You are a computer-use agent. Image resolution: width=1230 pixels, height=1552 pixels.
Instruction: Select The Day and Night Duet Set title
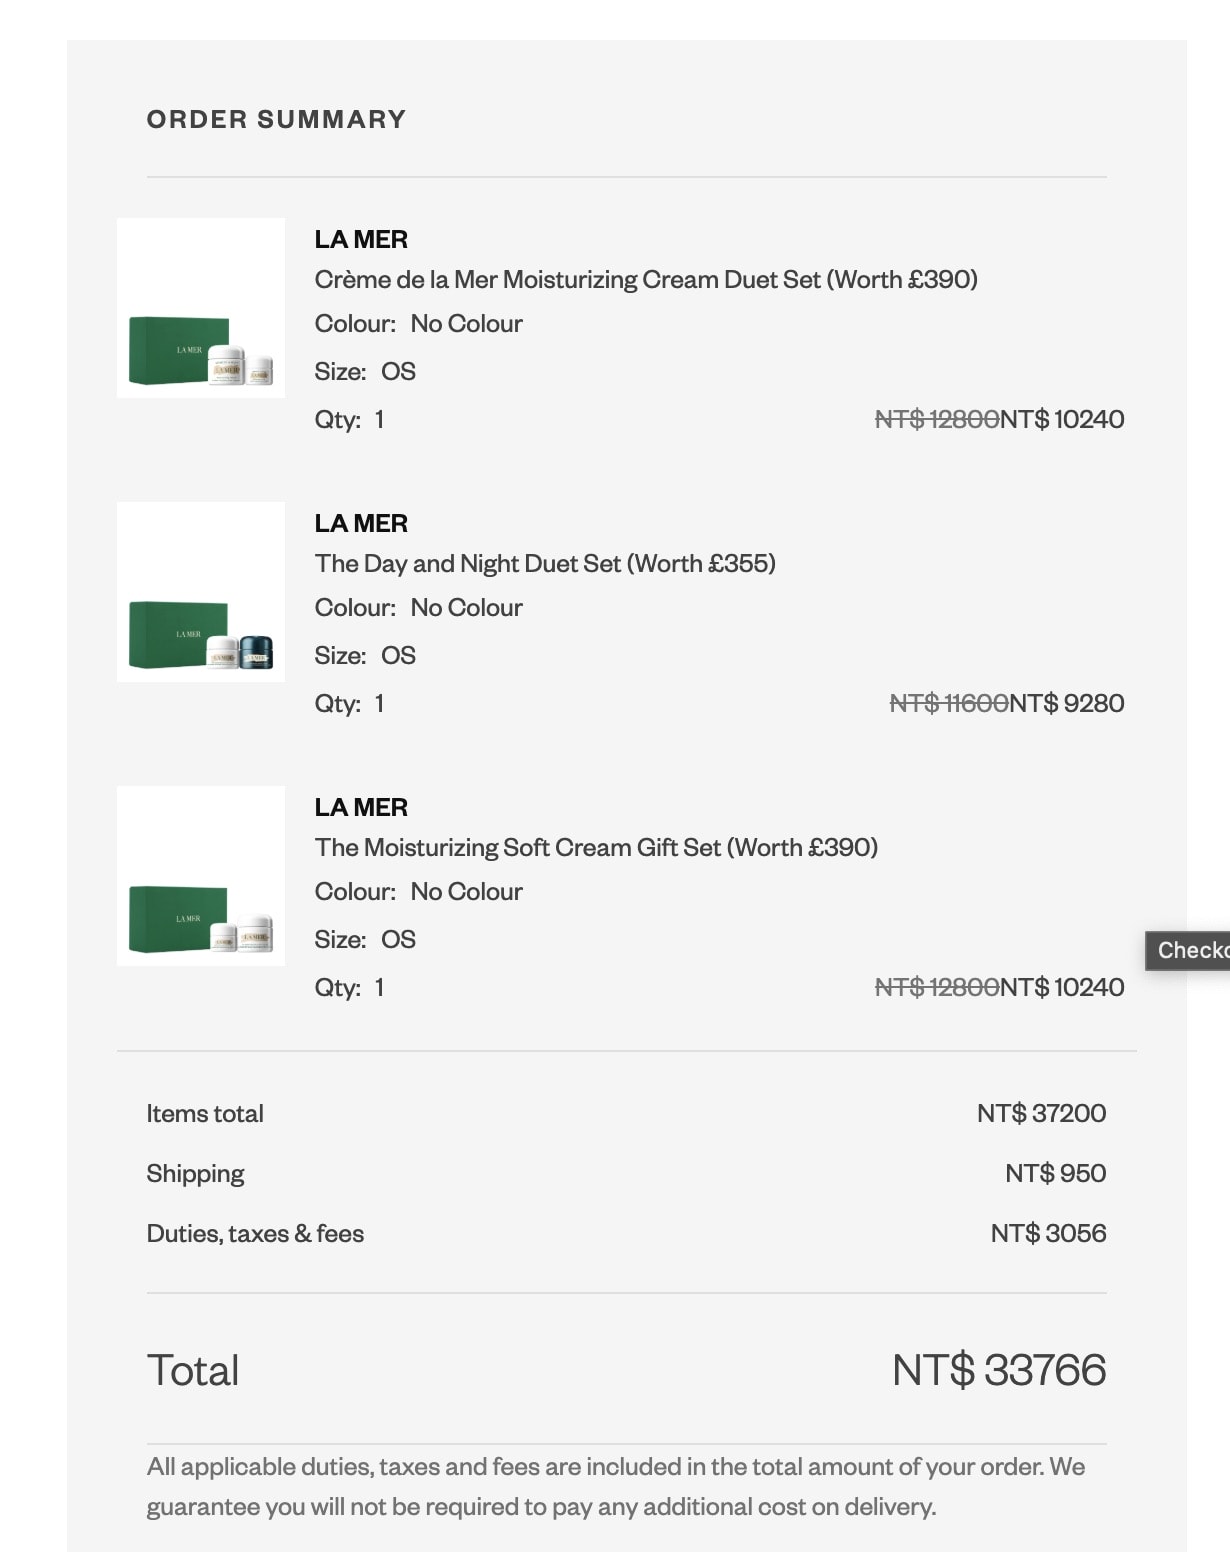click(545, 564)
